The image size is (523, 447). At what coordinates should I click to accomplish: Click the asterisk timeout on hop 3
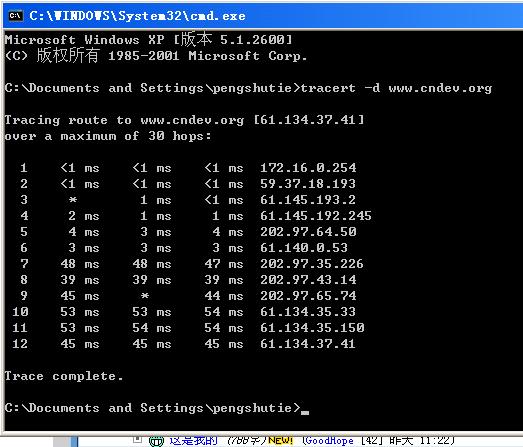point(73,200)
